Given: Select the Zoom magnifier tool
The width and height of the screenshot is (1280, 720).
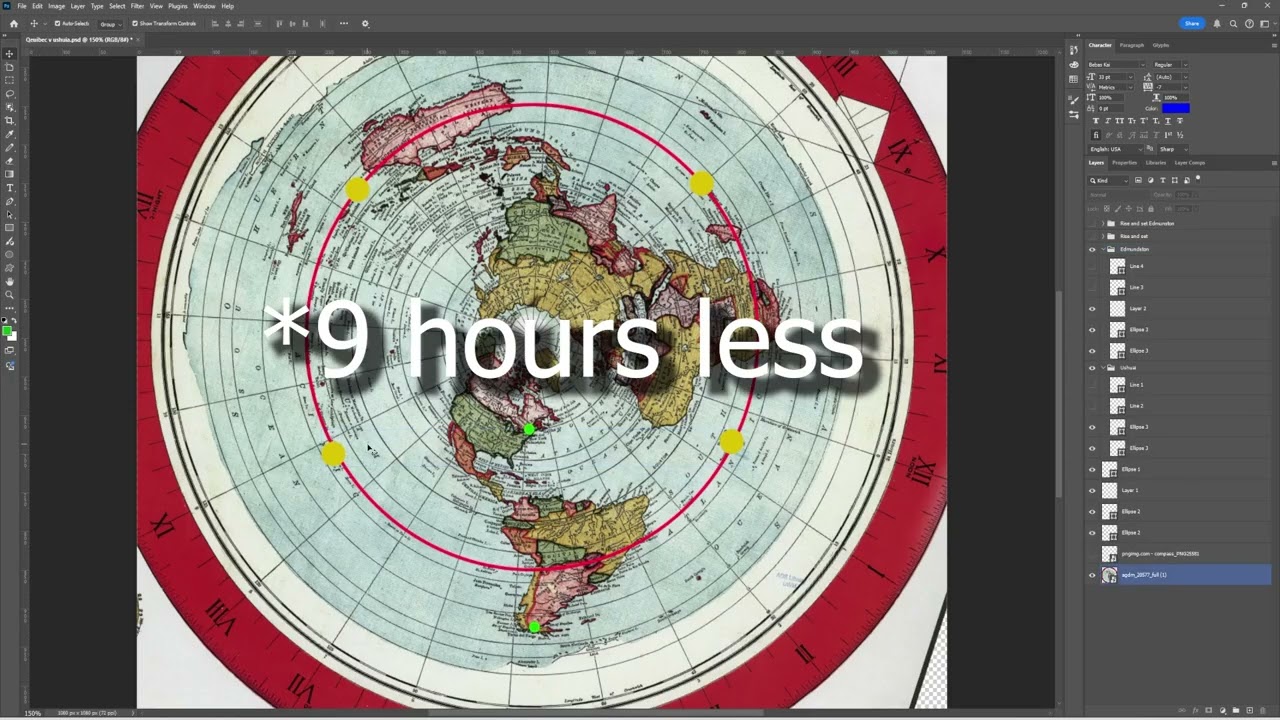Looking at the screenshot, I should click(10, 295).
